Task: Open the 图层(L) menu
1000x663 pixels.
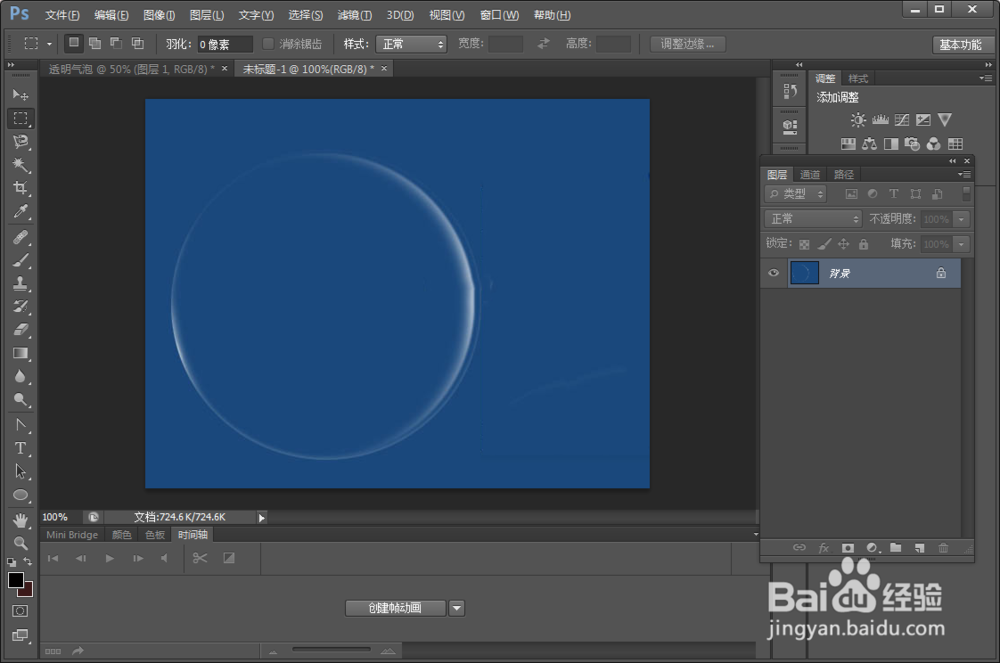Action: coord(207,15)
